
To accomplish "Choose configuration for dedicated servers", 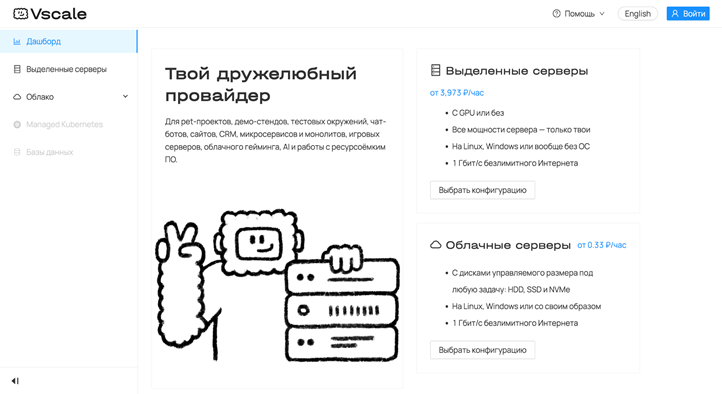I will click(x=482, y=190).
